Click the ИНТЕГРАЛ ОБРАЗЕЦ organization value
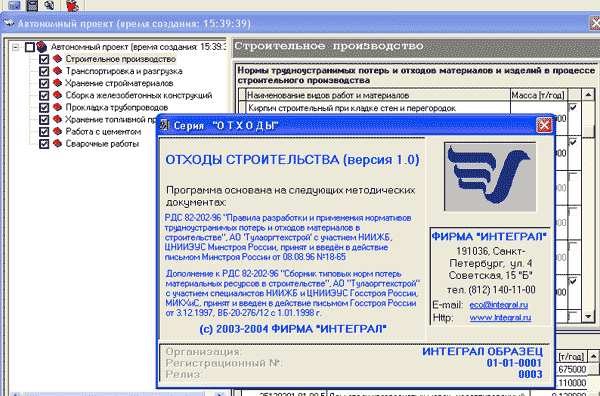The width and height of the screenshot is (600, 396). pos(482,352)
